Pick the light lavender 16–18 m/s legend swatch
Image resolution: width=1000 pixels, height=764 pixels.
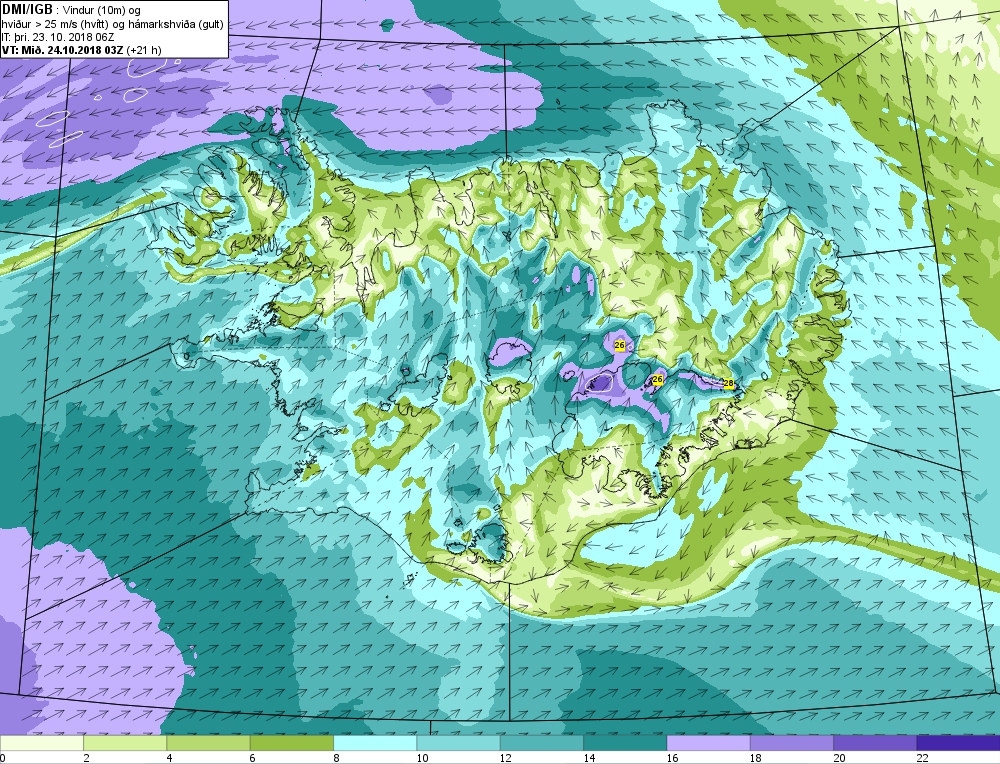708,743
